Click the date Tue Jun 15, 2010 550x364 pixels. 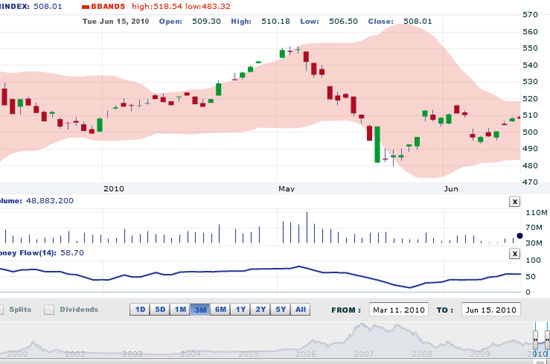(116, 21)
